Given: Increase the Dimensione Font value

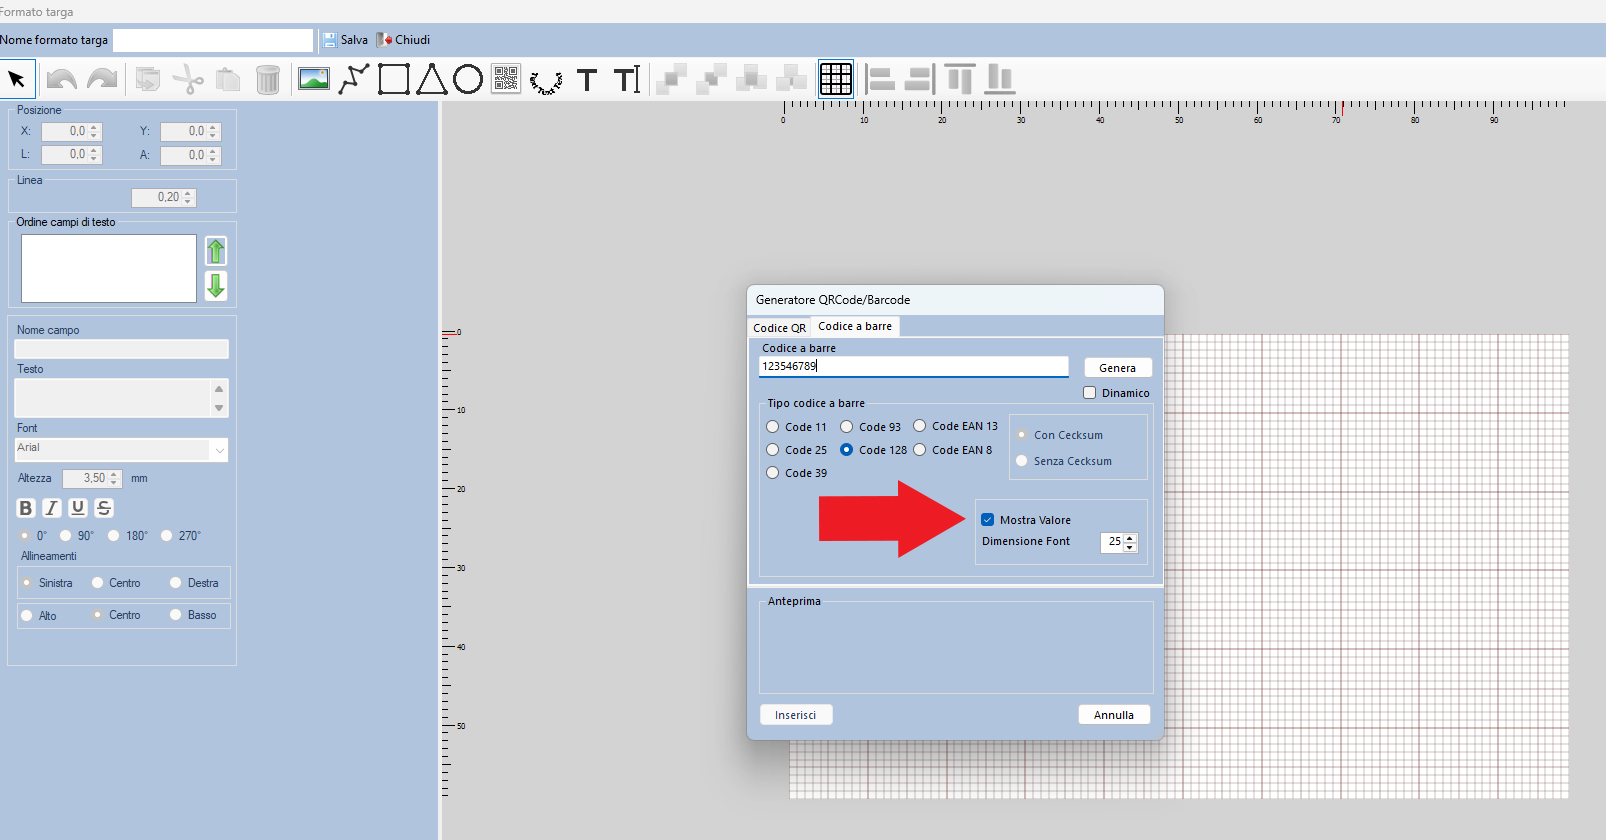Looking at the screenshot, I should click(x=1130, y=537).
